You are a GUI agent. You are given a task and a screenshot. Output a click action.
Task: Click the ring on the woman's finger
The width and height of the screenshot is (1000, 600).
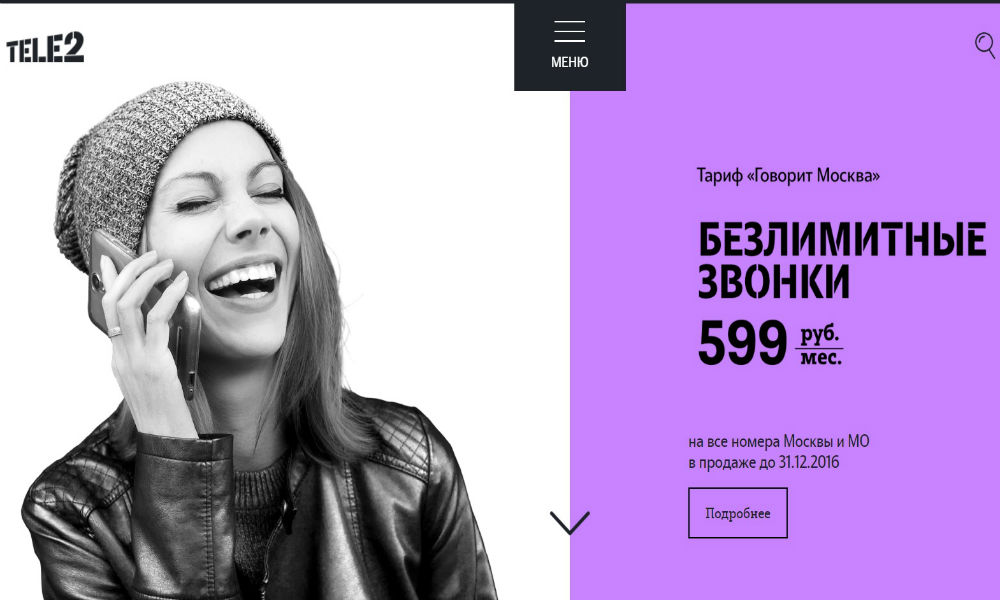point(114,332)
